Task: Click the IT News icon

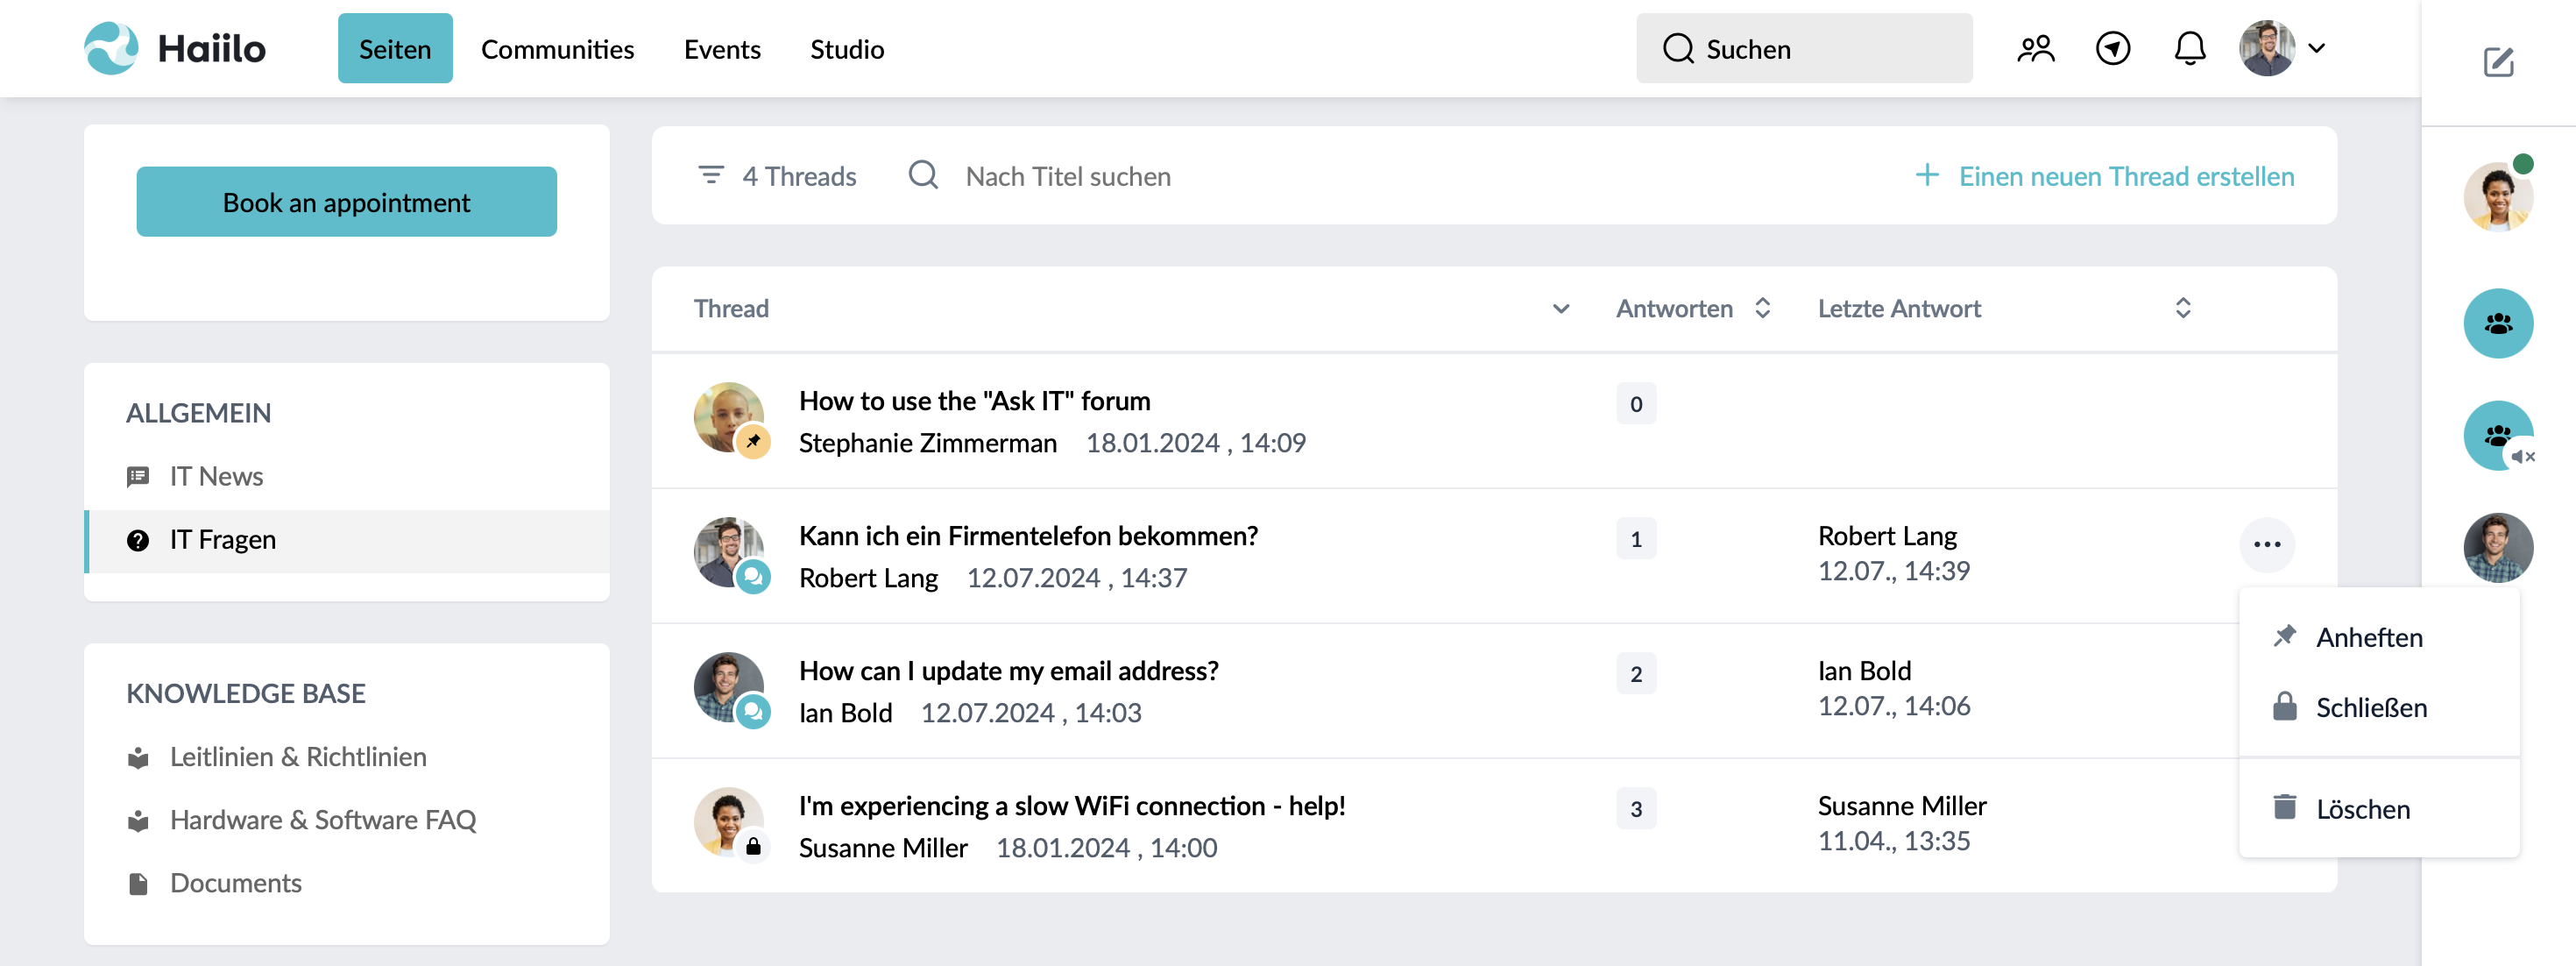Action: pos(138,477)
